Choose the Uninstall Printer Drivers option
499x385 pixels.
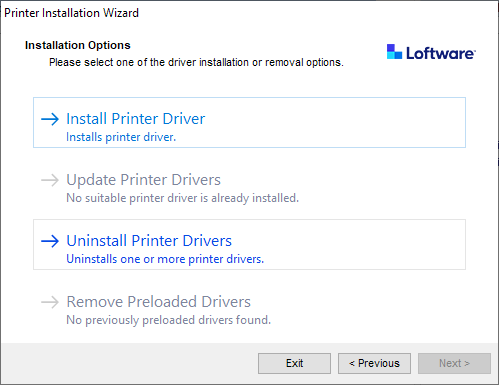249,244
